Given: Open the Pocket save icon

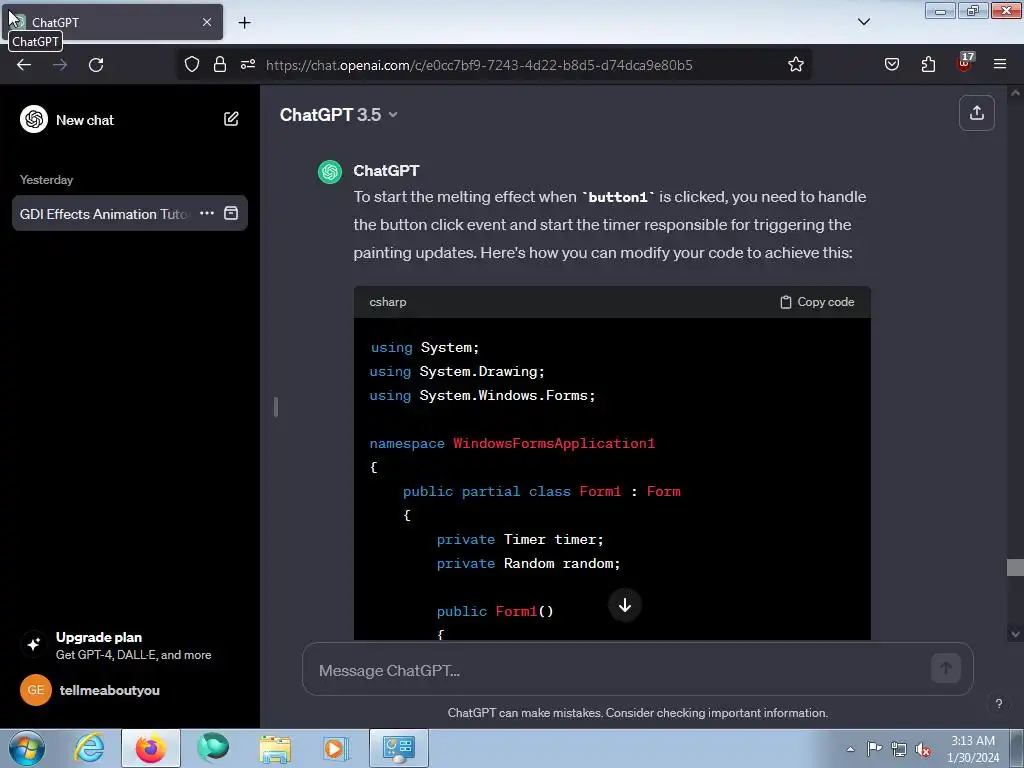Looking at the screenshot, I should pyautogui.click(x=891, y=65).
